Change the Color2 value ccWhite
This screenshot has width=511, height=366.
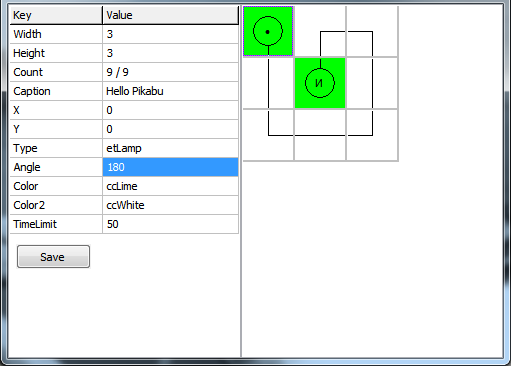click(x=171, y=205)
